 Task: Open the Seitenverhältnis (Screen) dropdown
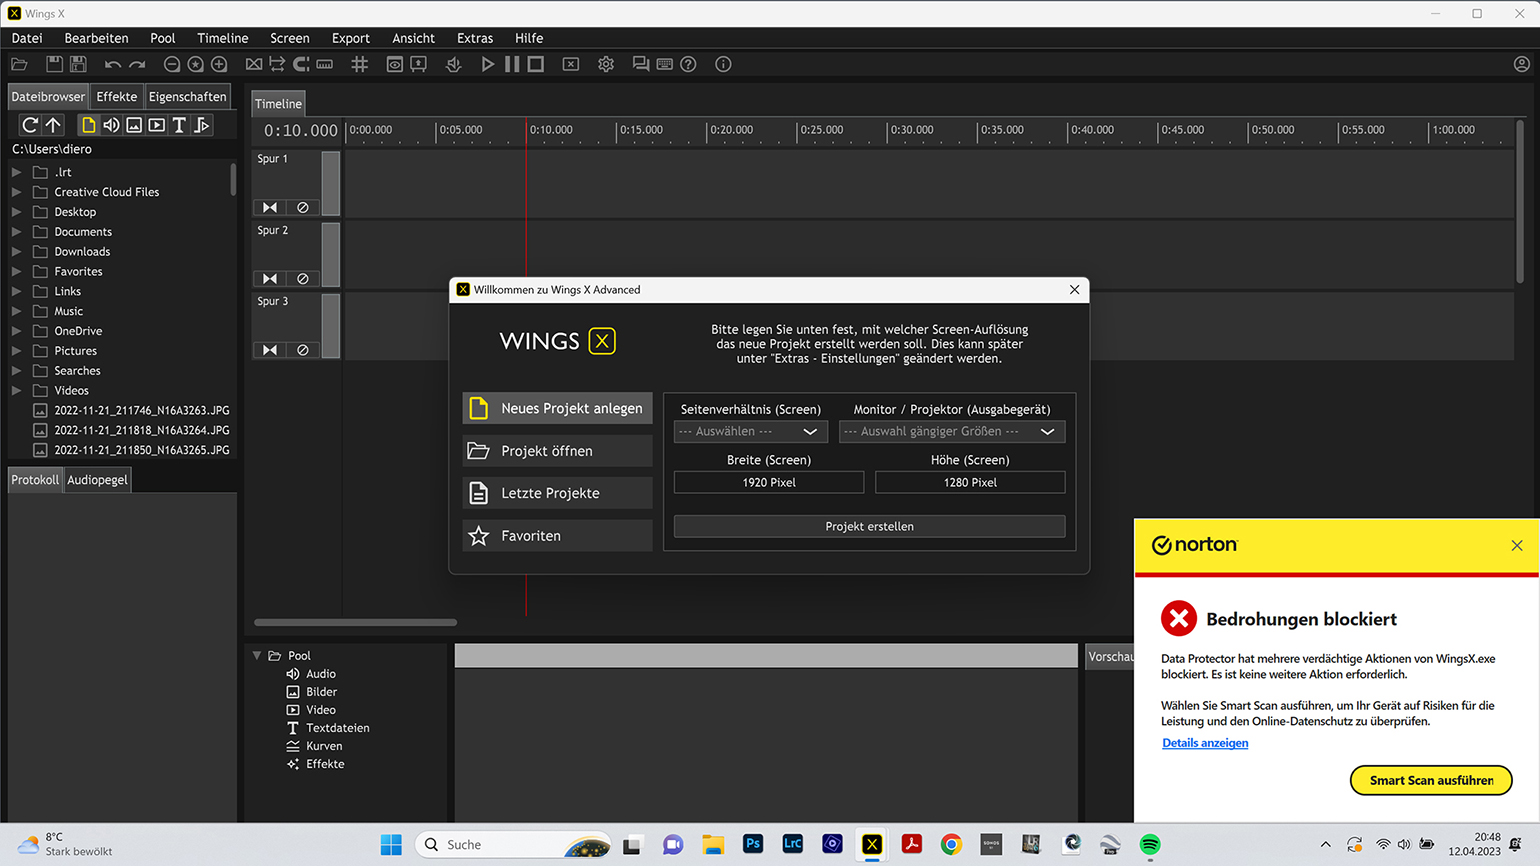[750, 432]
